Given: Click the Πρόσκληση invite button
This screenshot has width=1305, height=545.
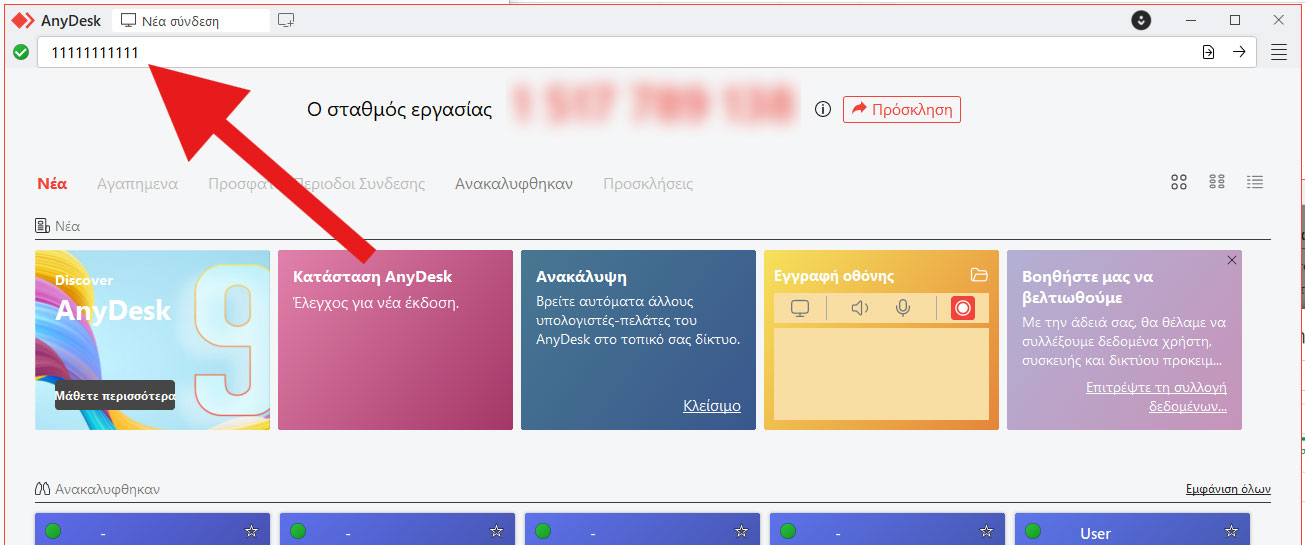Looking at the screenshot, I should pyautogui.click(x=901, y=110).
